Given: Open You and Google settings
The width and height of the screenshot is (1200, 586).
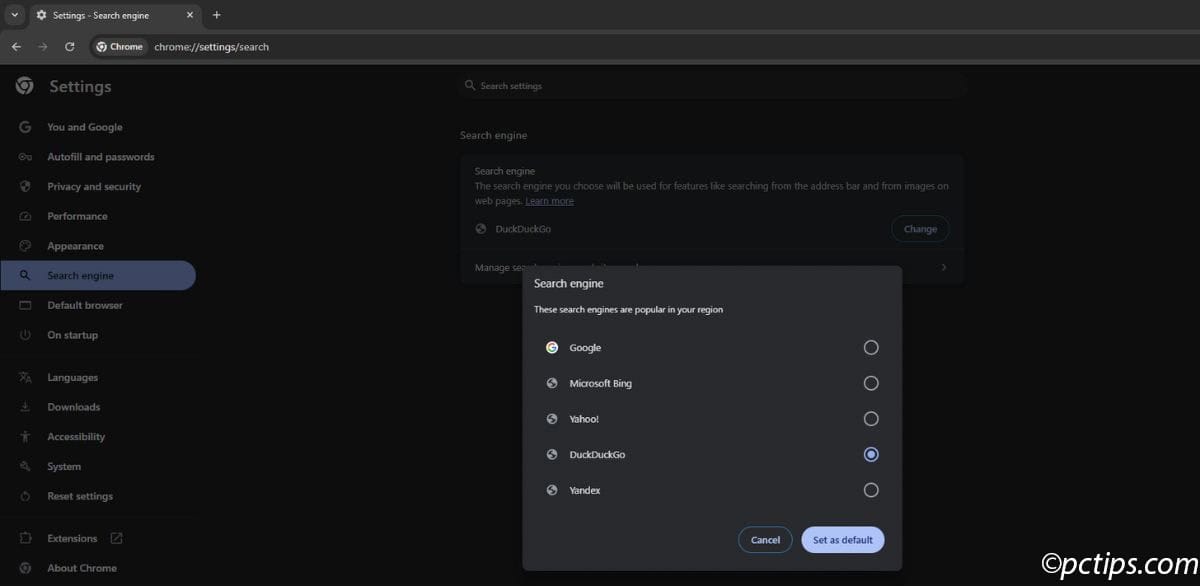Looking at the screenshot, I should tap(98, 127).
